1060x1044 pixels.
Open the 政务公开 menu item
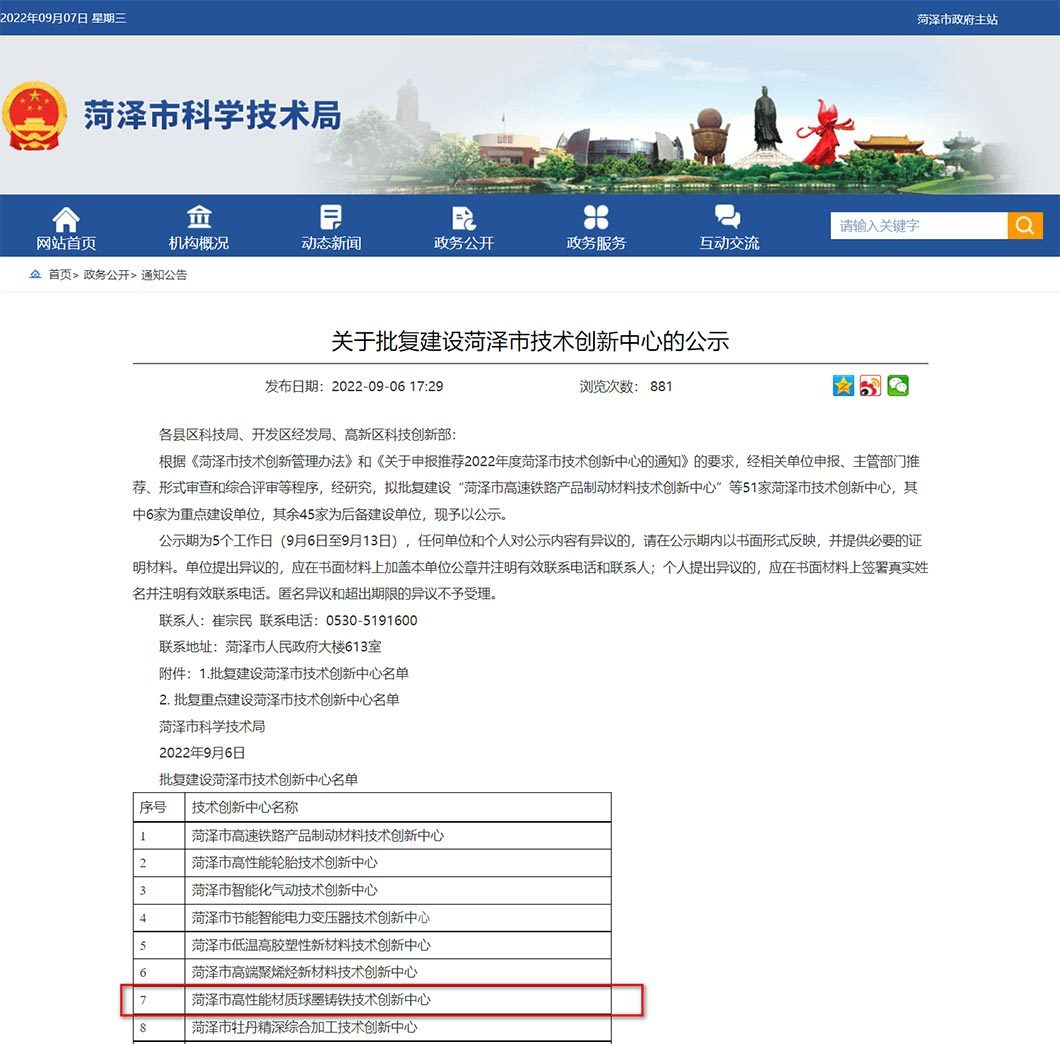click(464, 243)
